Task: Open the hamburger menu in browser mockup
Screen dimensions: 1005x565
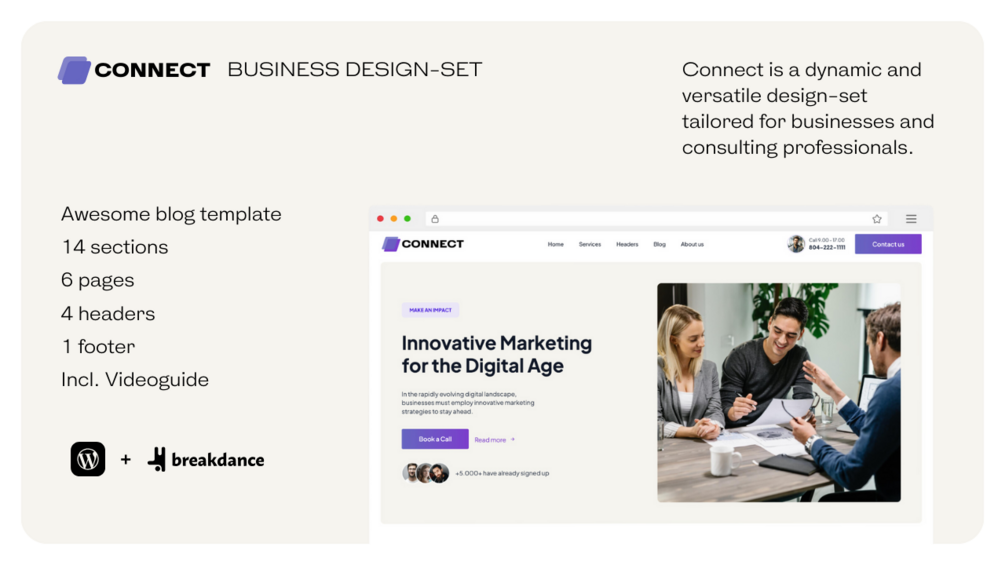Action: [911, 219]
